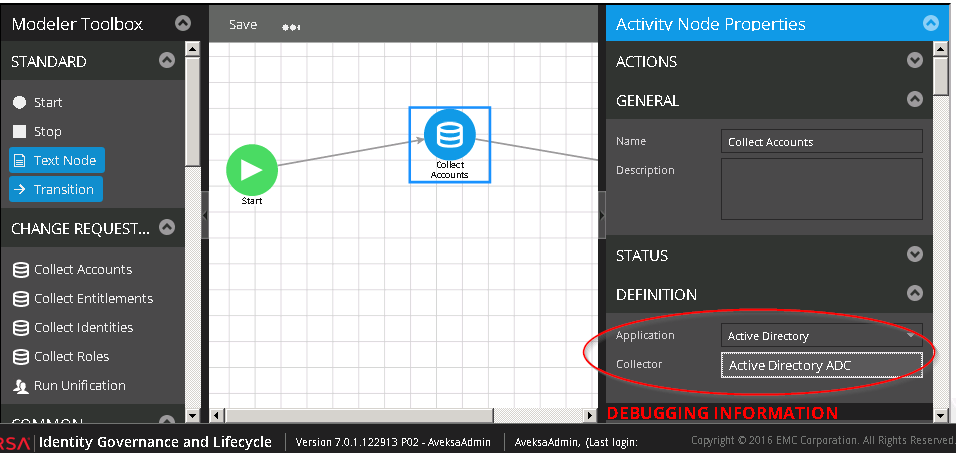
Task: Pick the Collect Entitlements toolbox item
Action: coord(83,298)
